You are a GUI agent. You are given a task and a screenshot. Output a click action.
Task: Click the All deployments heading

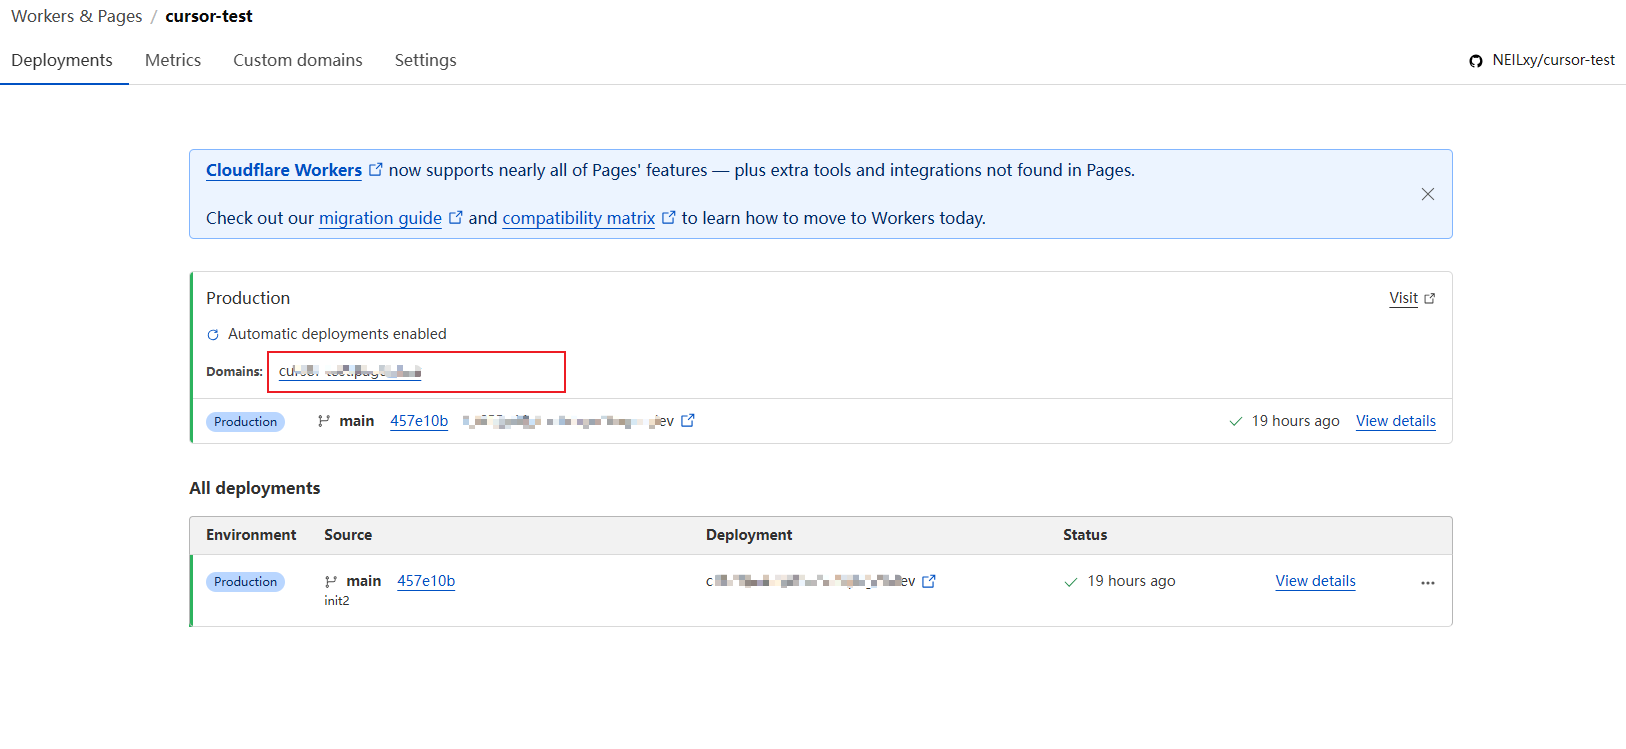pyautogui.click(x=255, y=488)
